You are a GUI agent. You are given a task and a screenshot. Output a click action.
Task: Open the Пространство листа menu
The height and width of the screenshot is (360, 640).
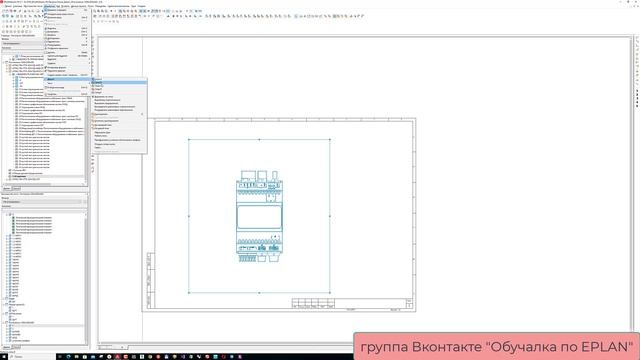point(33,6)
